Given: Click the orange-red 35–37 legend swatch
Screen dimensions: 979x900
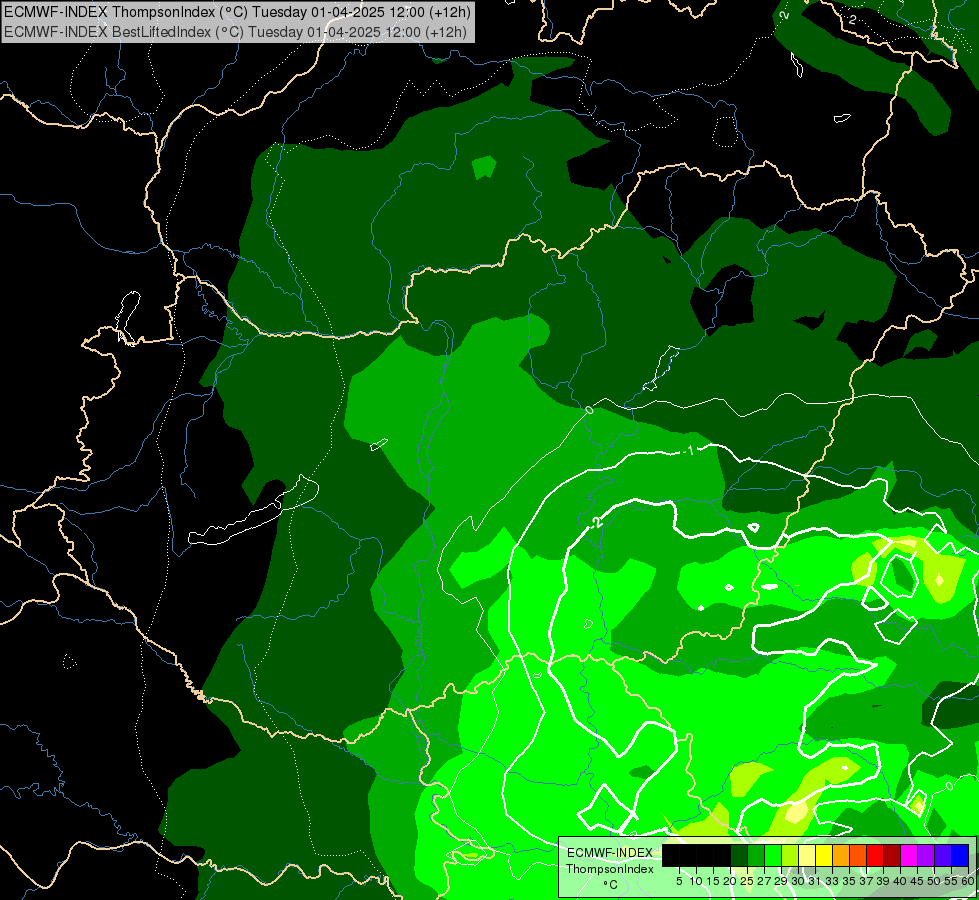Looking at the screenshot, I should [858, 855].
